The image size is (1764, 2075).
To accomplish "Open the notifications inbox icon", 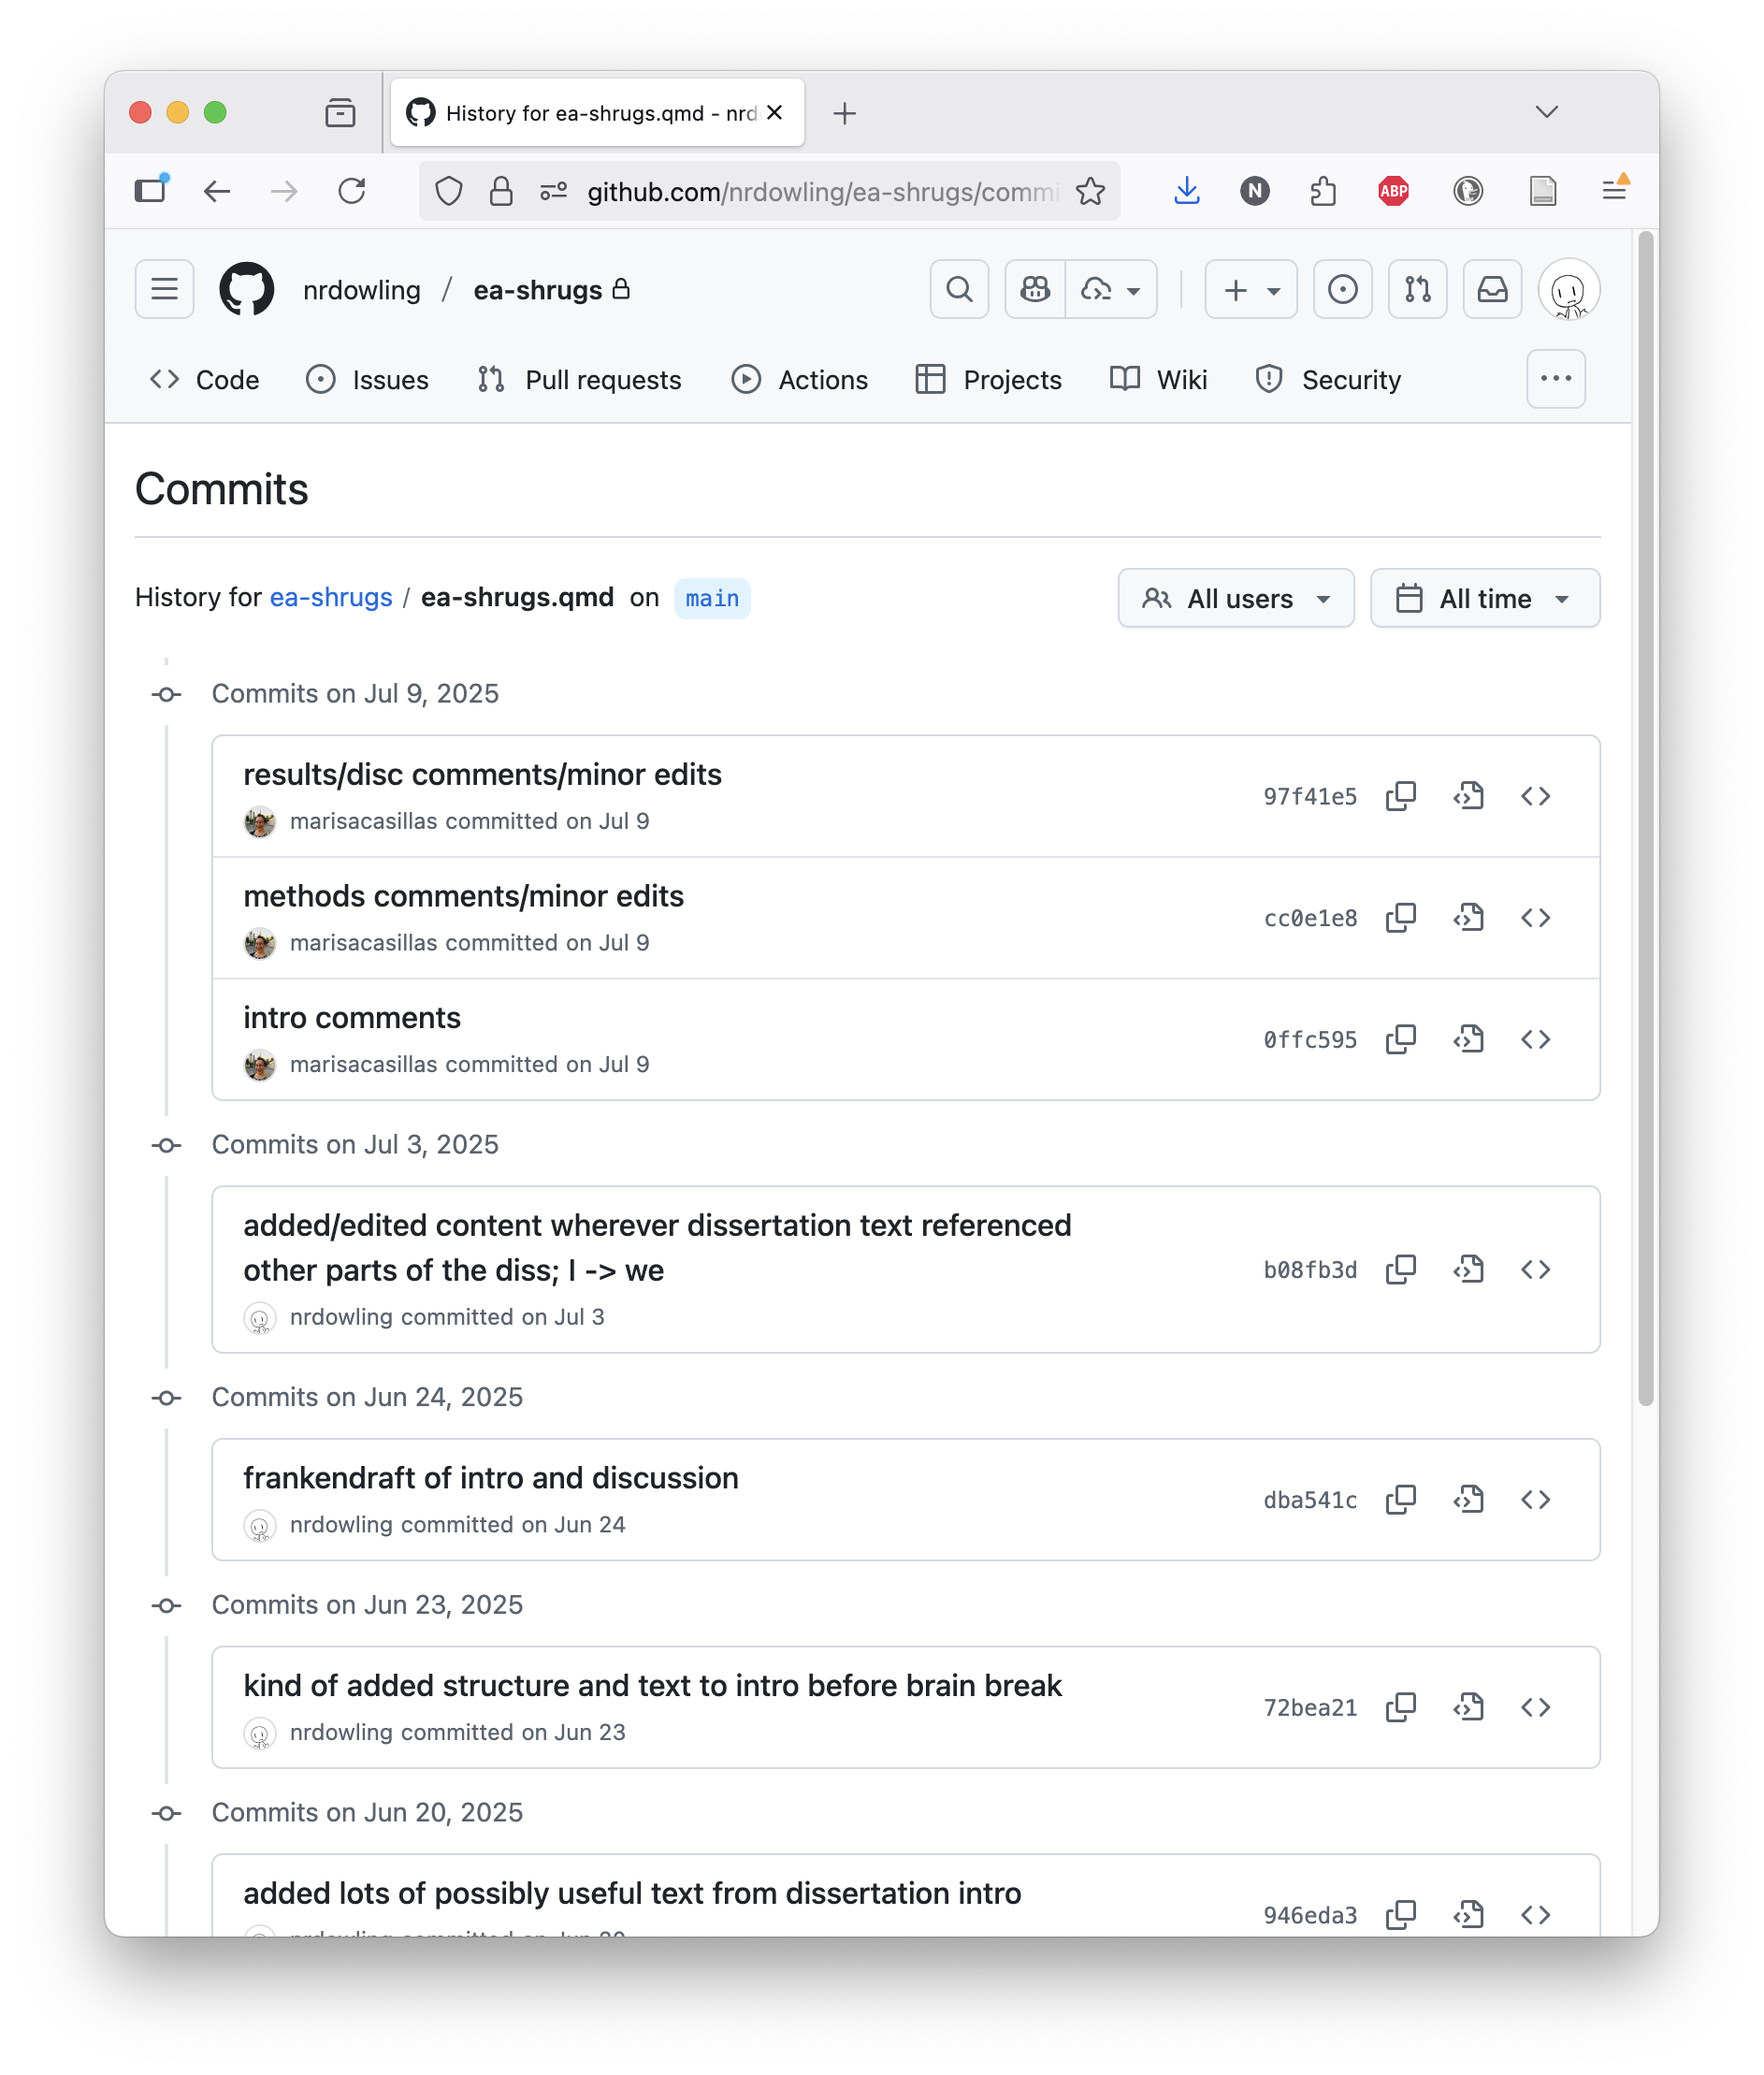I will click(x=1491, y=290).
